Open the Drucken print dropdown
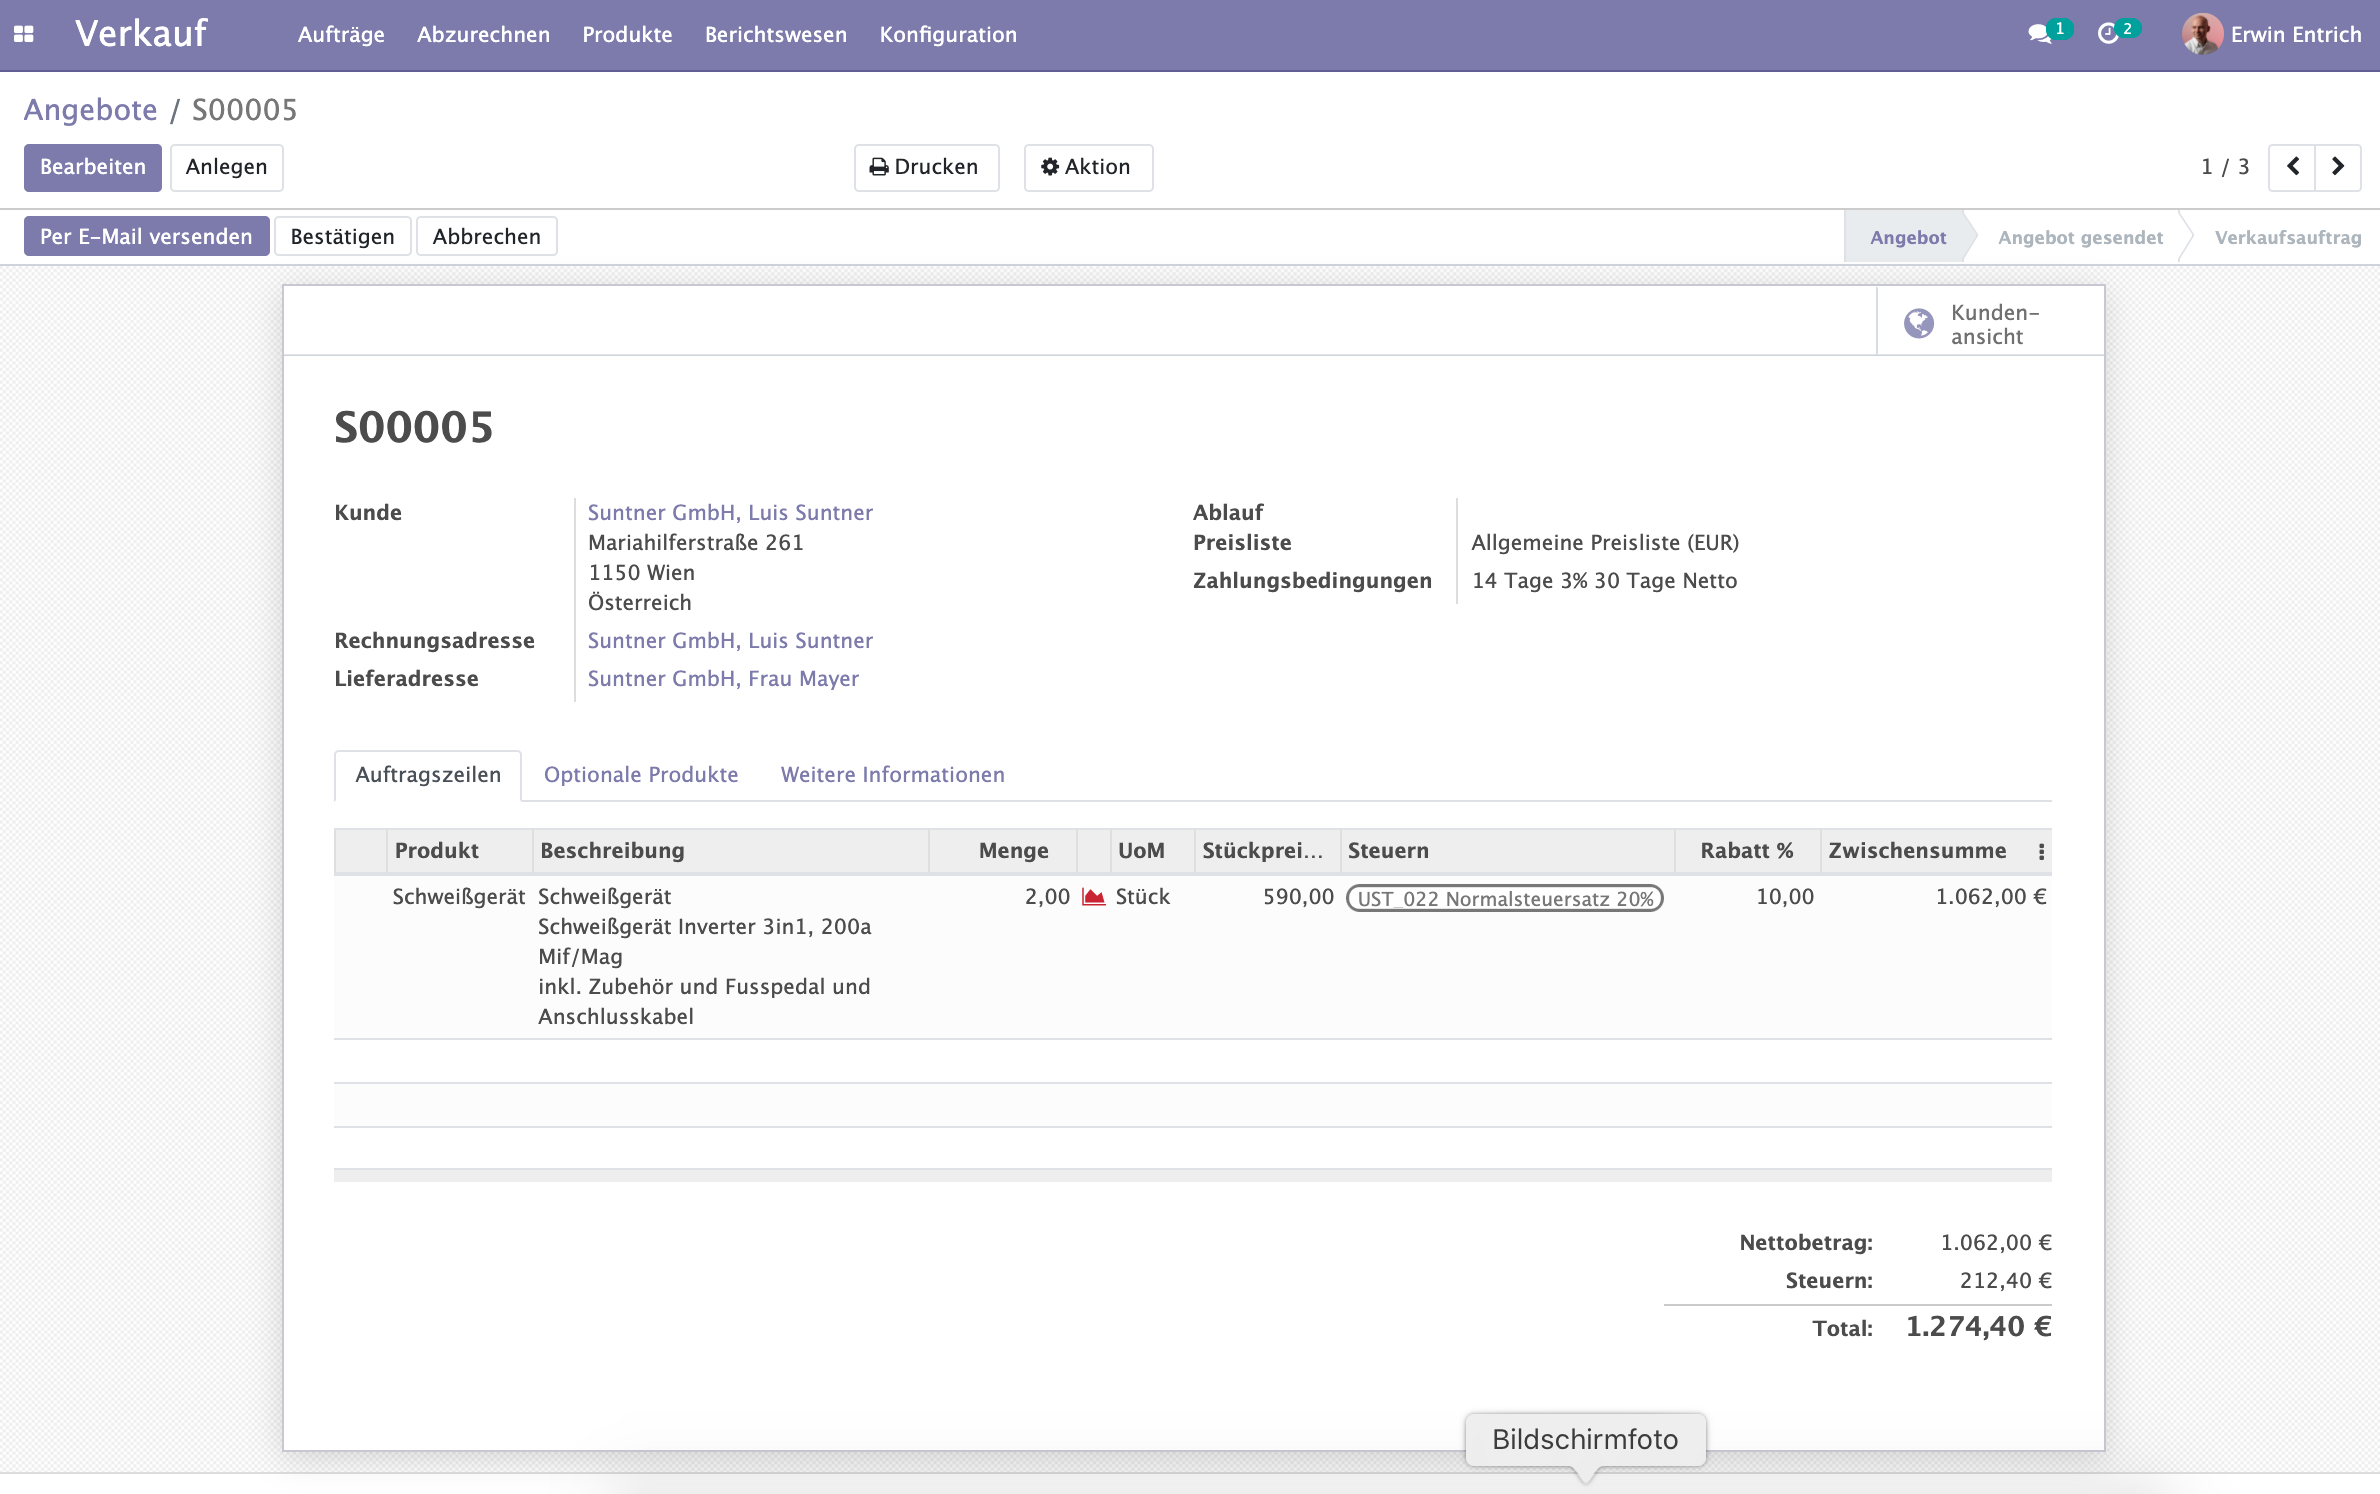 pos(925,167)
